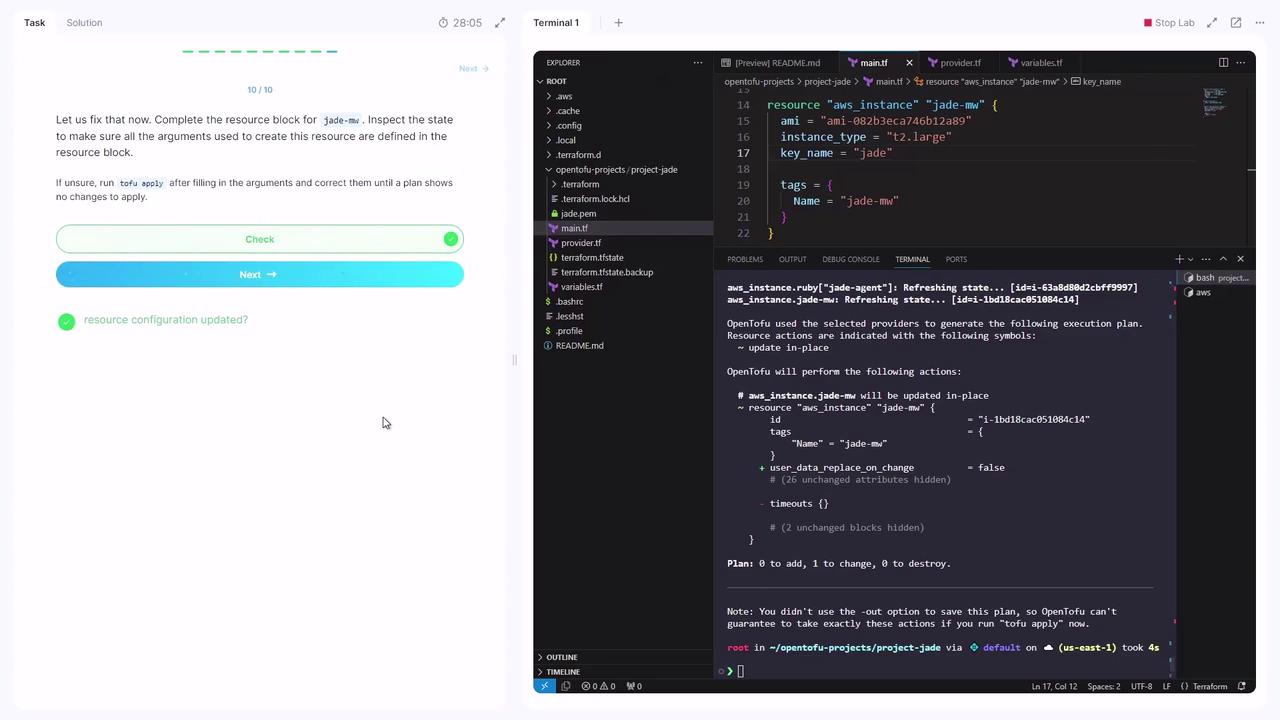
Task: Open the PROBLEMS panel tab
Action: (745, 260)
